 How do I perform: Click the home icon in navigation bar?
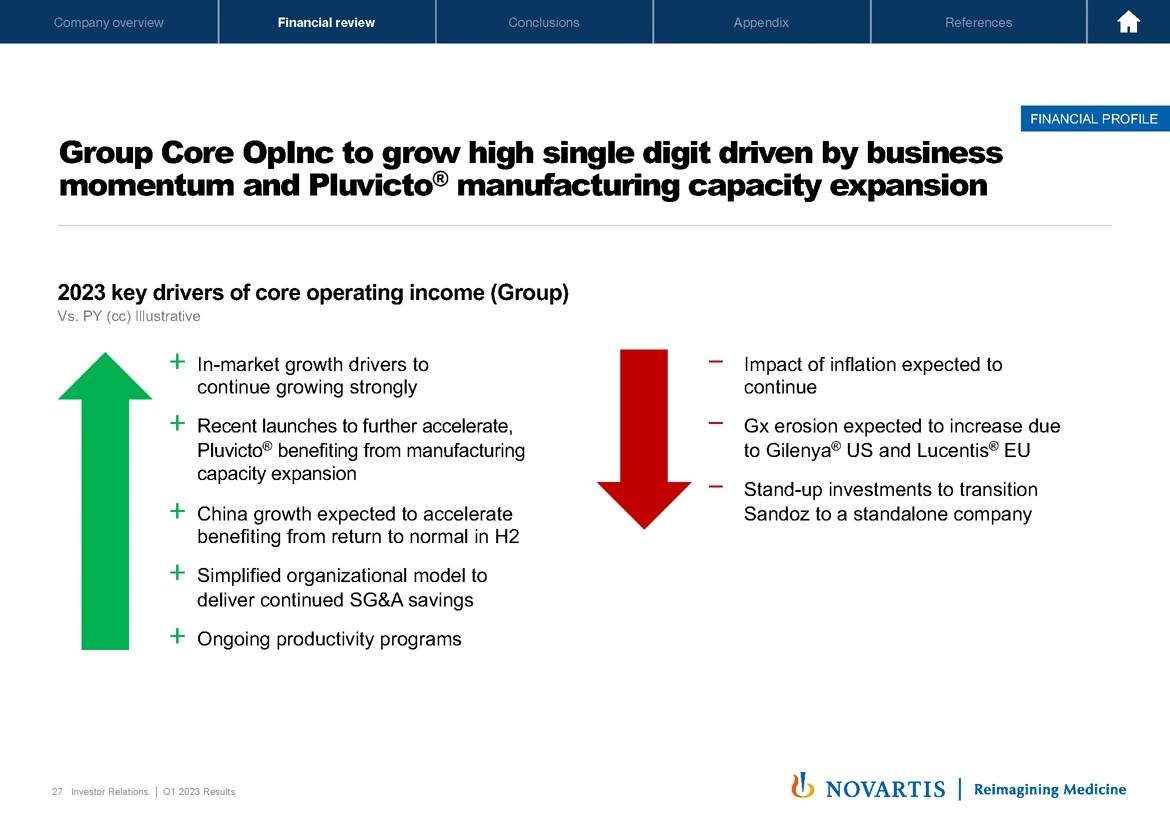1128,22
